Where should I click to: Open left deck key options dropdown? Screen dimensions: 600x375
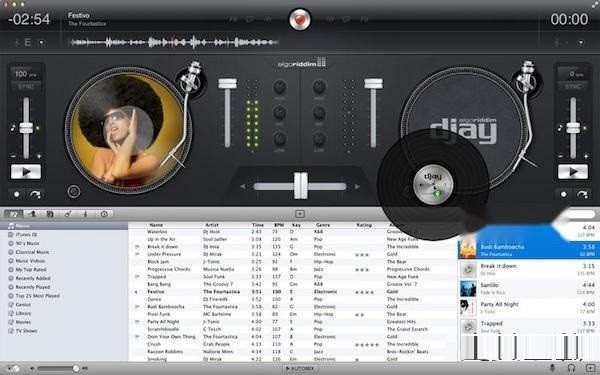pyautogui.click(x=41, y=42)
